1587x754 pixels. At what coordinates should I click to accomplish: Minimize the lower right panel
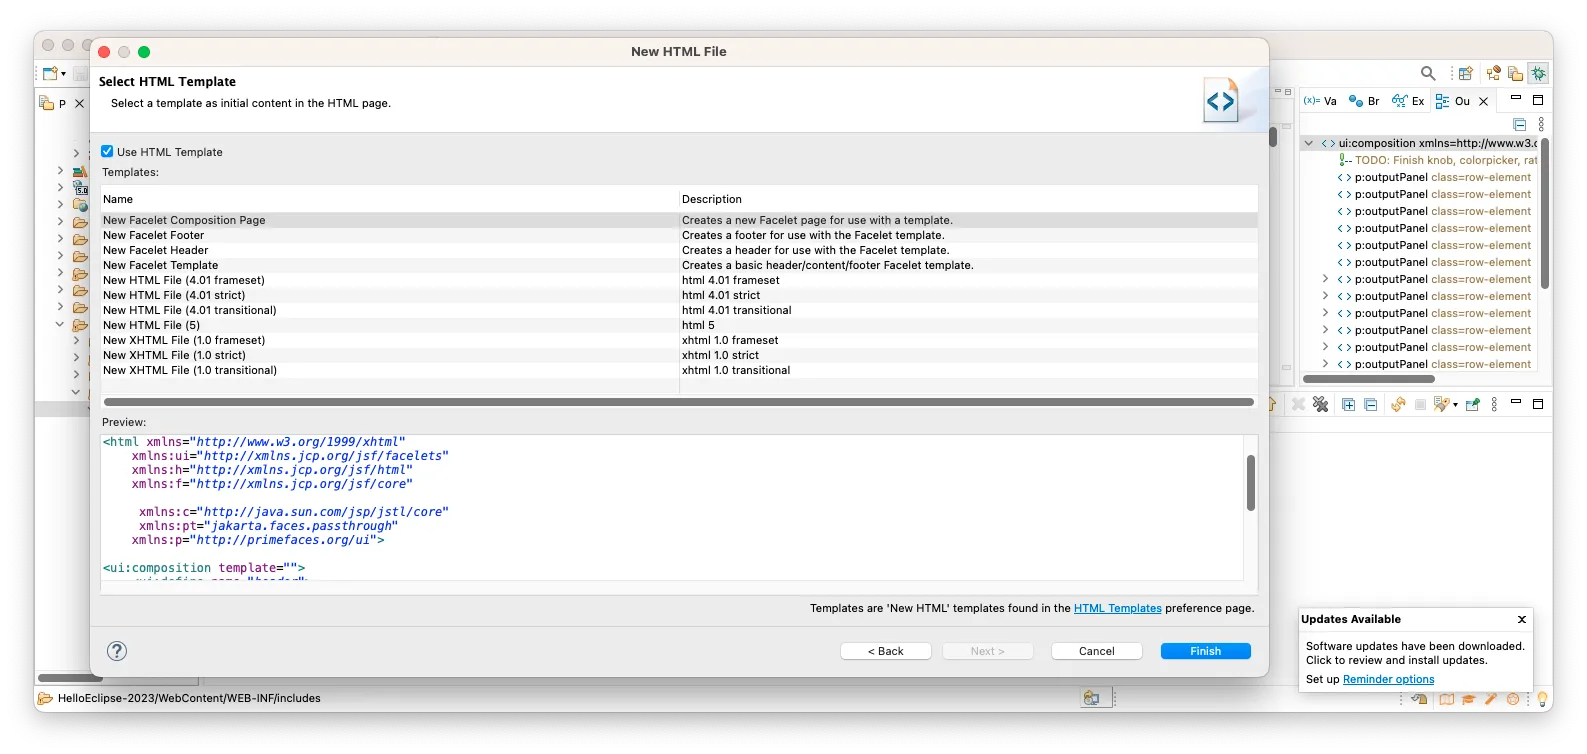click(x=1516, y=402)
